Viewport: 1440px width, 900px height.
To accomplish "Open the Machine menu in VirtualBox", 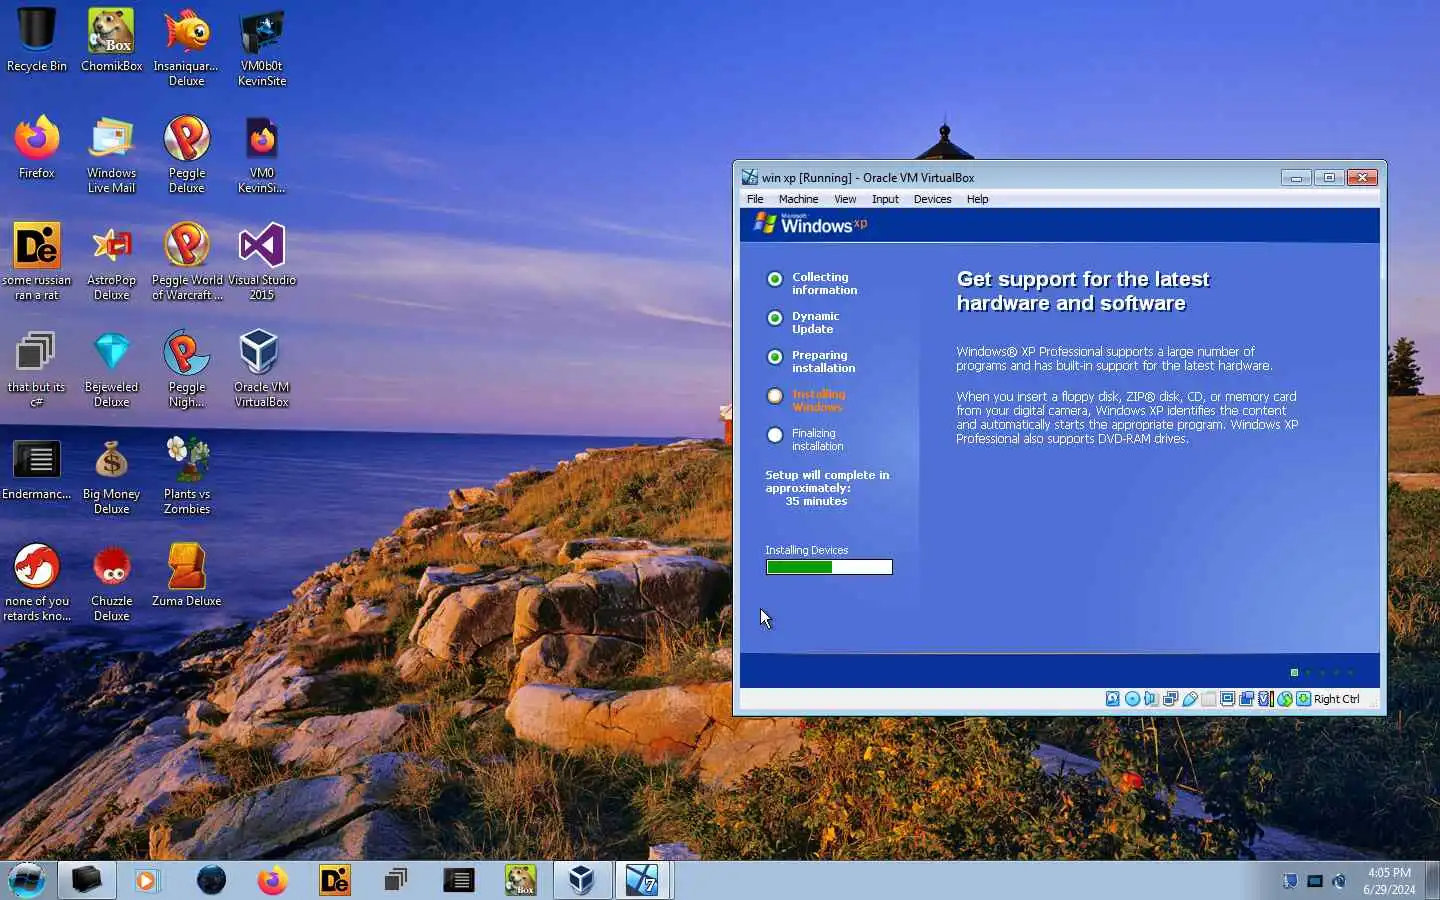I will pyautogui.click(x=798, y=199).
